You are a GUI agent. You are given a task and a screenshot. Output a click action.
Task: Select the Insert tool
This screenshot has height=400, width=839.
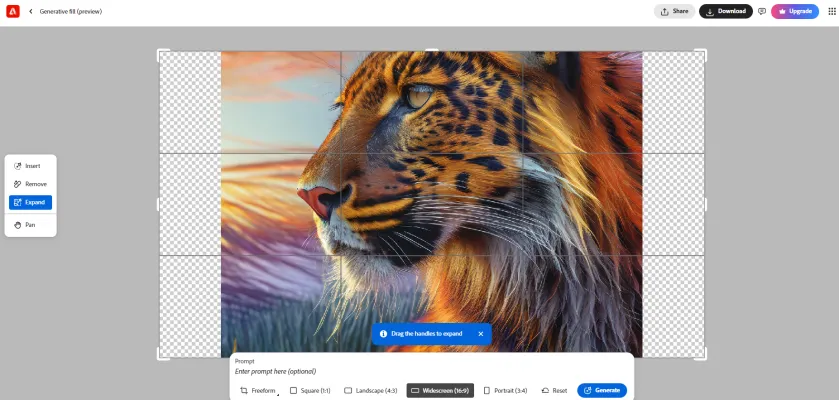click(30, 165)
